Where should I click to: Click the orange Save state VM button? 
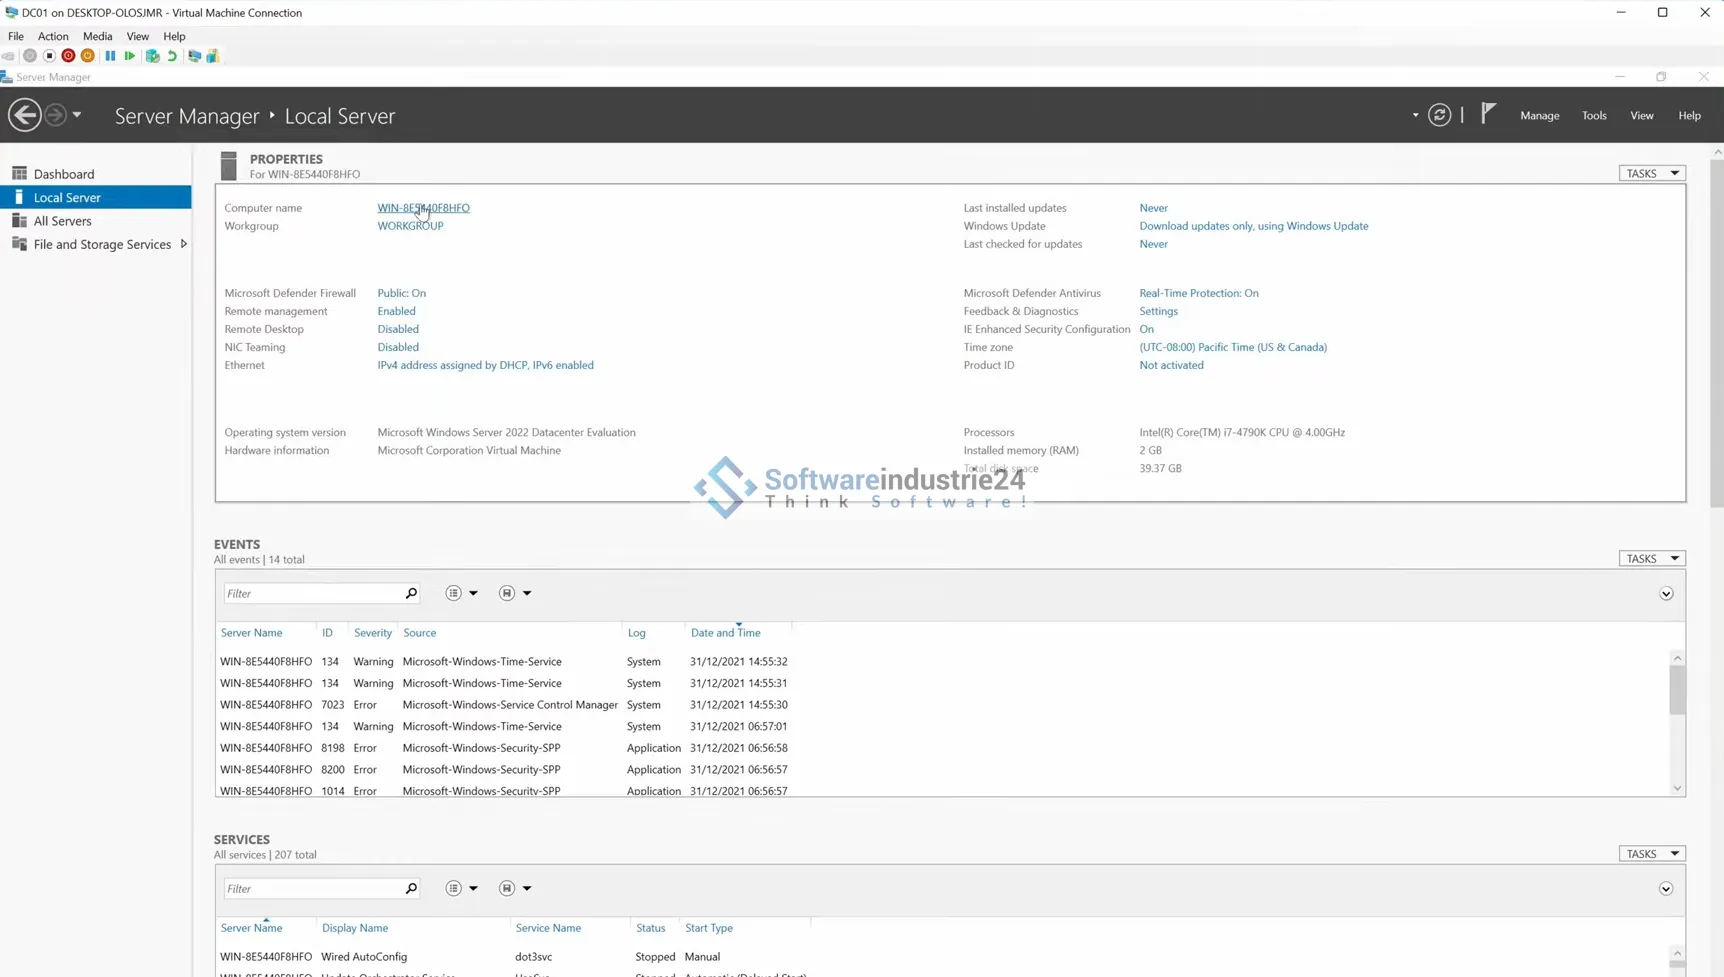click(x=88, y=56)
